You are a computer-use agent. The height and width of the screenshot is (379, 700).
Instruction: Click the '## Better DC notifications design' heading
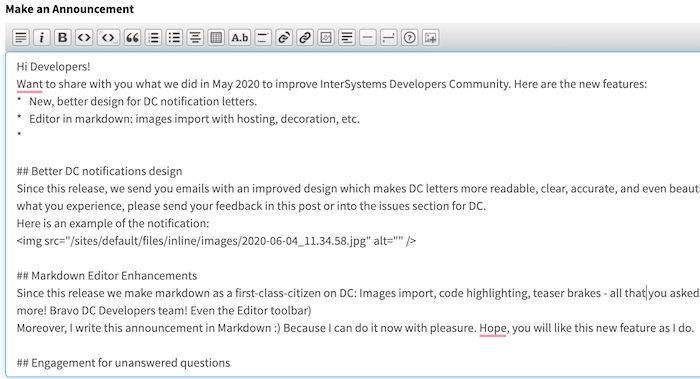tap(99, 171)
